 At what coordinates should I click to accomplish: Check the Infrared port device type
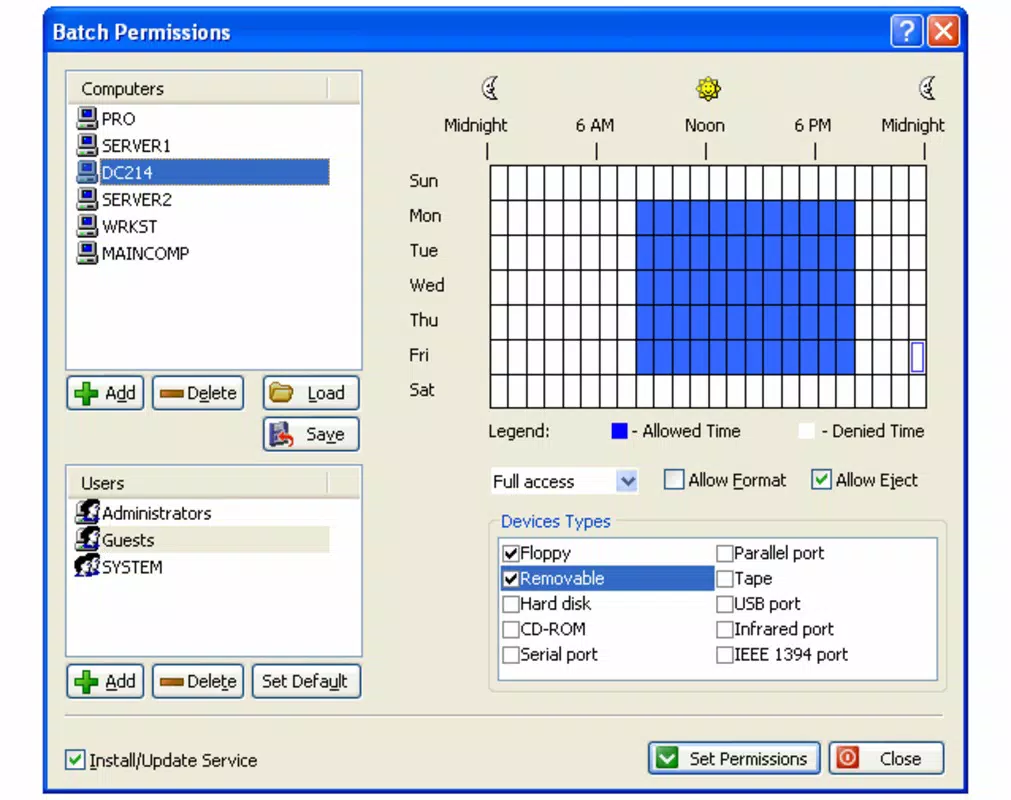[725, 629]
